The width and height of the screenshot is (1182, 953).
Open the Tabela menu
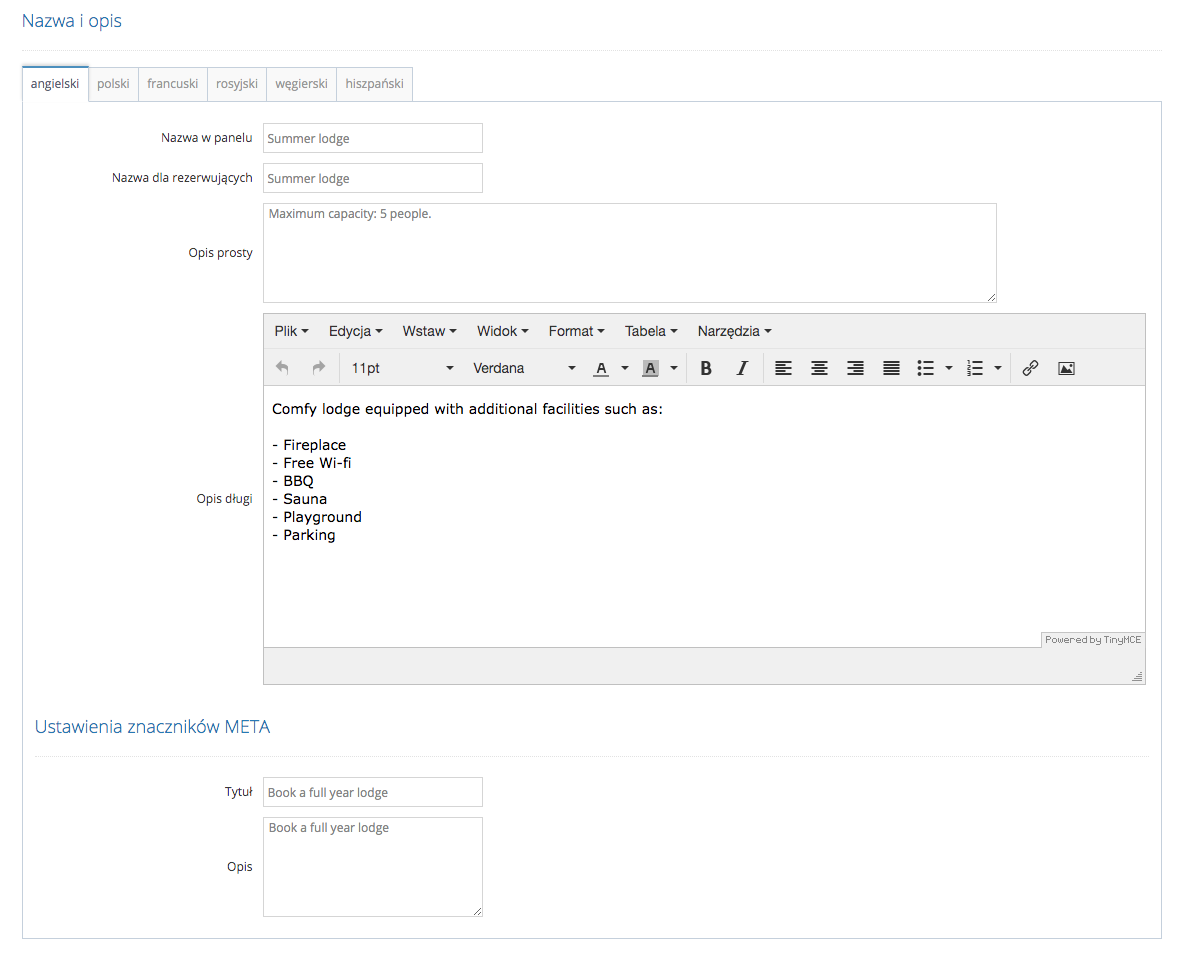[651, 331]
